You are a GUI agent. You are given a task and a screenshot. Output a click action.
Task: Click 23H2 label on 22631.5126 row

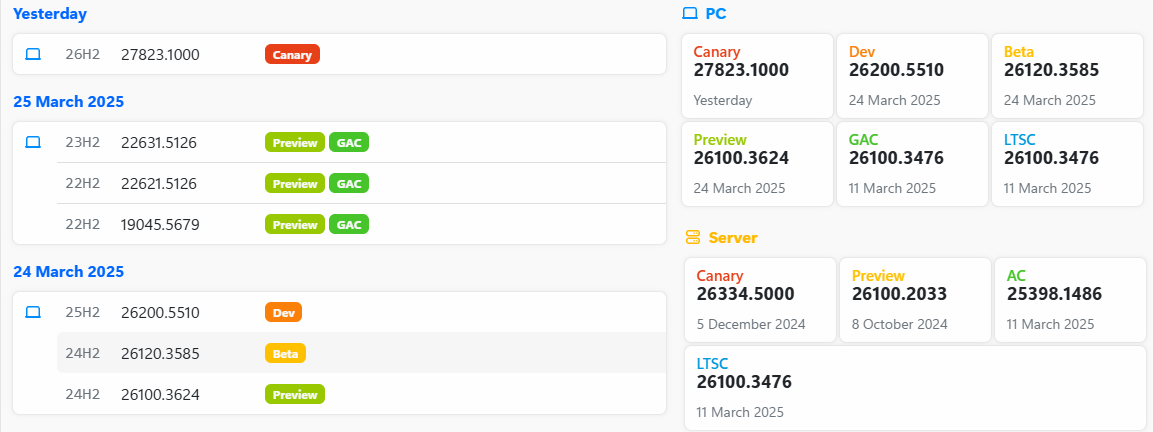[x=82, y=143]
